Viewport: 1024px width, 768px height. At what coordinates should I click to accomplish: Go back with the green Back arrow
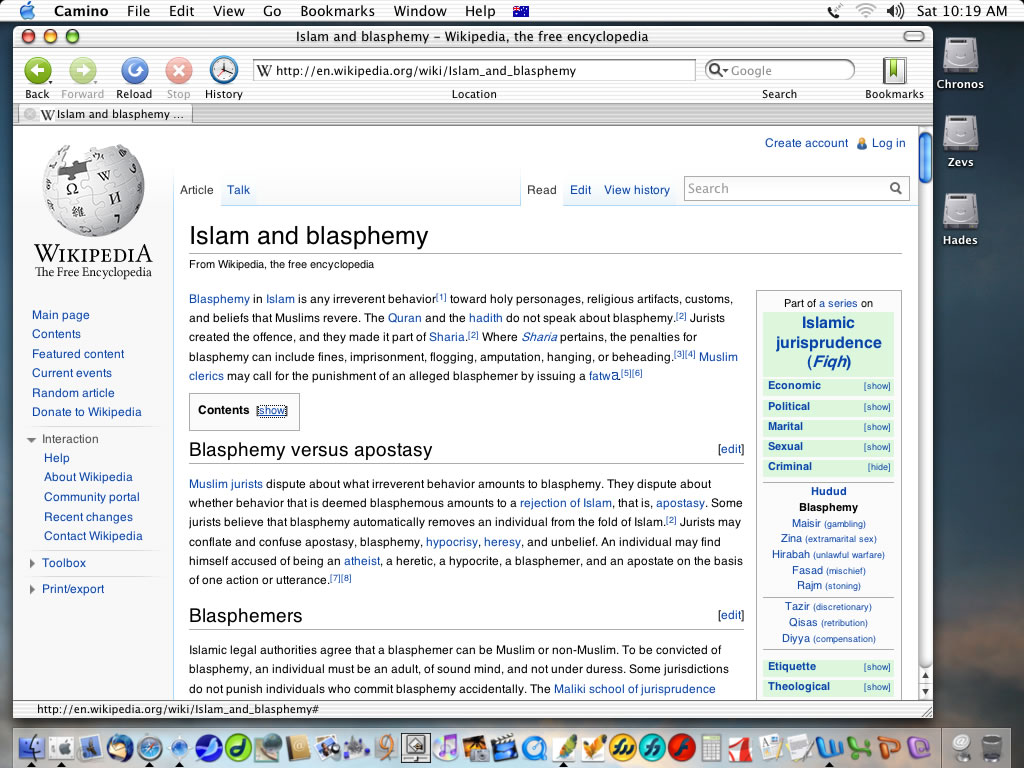(x=37, y=71)
